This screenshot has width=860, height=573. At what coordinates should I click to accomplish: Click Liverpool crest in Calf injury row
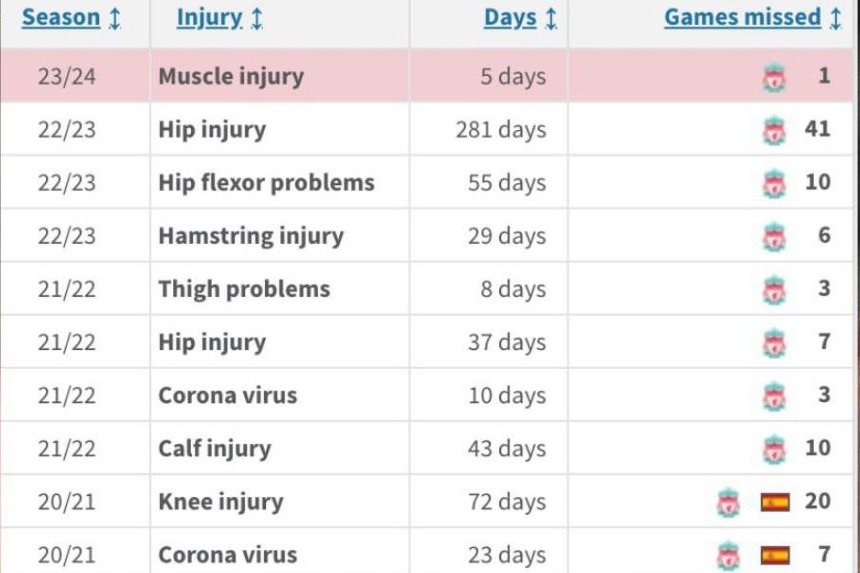click(x=774, y=450)
